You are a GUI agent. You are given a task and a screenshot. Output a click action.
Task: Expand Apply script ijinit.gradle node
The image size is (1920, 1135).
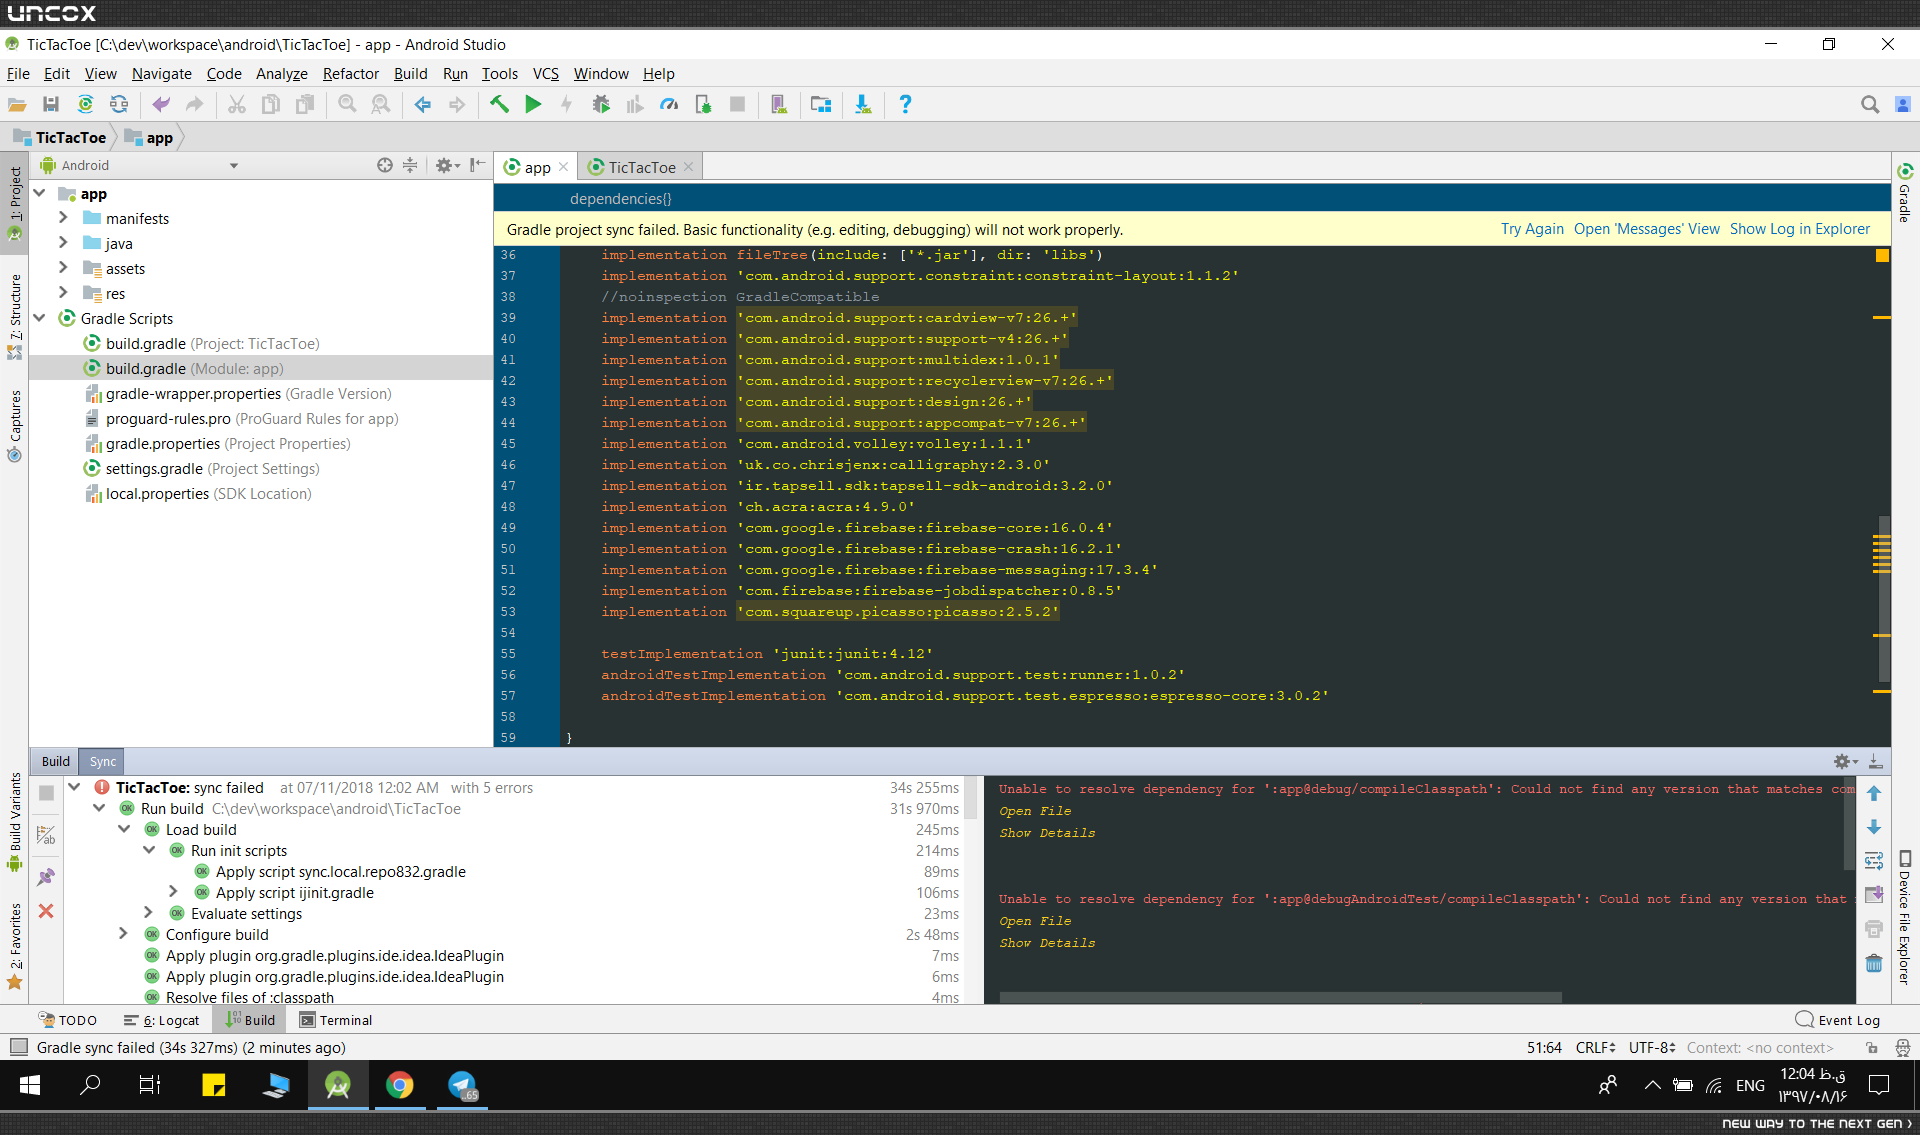pyautogui.click(x=173, y=892)
